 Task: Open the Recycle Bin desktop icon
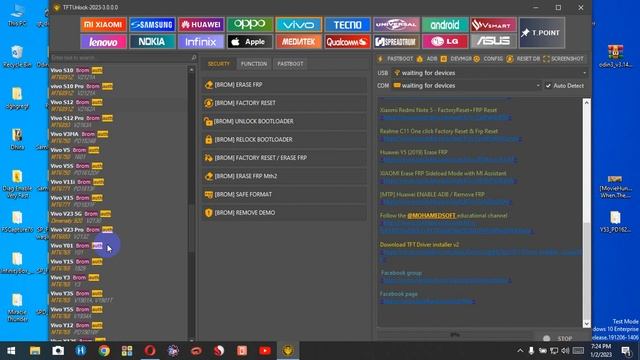[x=17, y=57]
